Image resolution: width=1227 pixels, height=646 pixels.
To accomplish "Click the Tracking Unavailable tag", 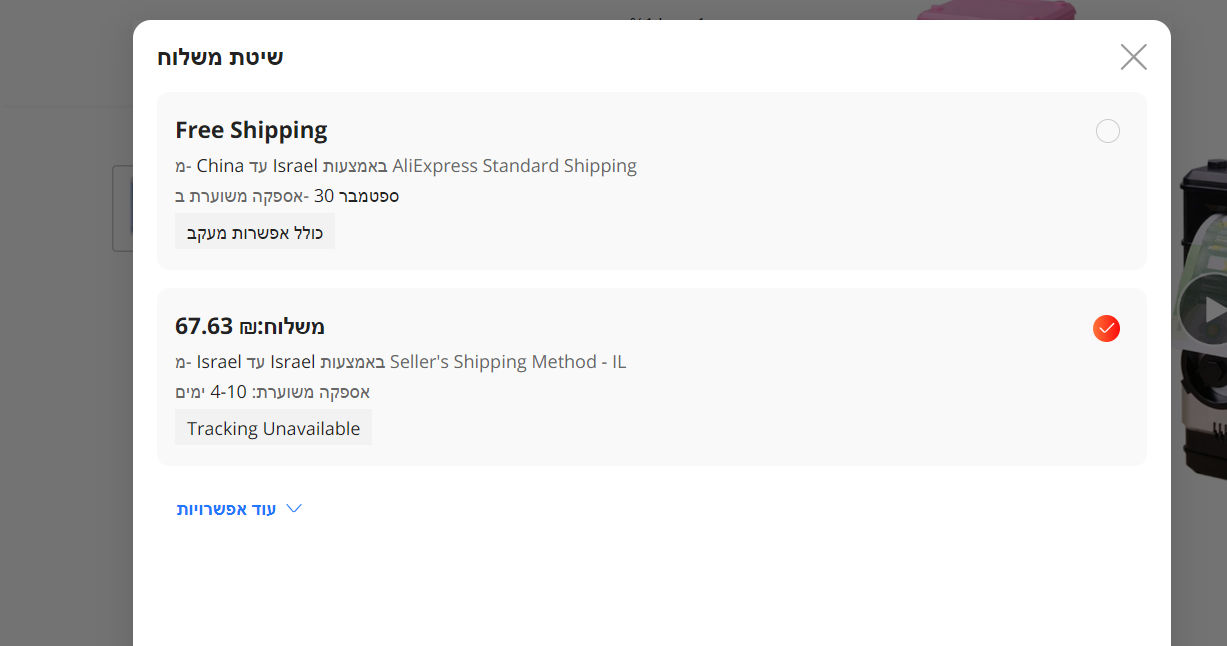I will coord(273,428).
